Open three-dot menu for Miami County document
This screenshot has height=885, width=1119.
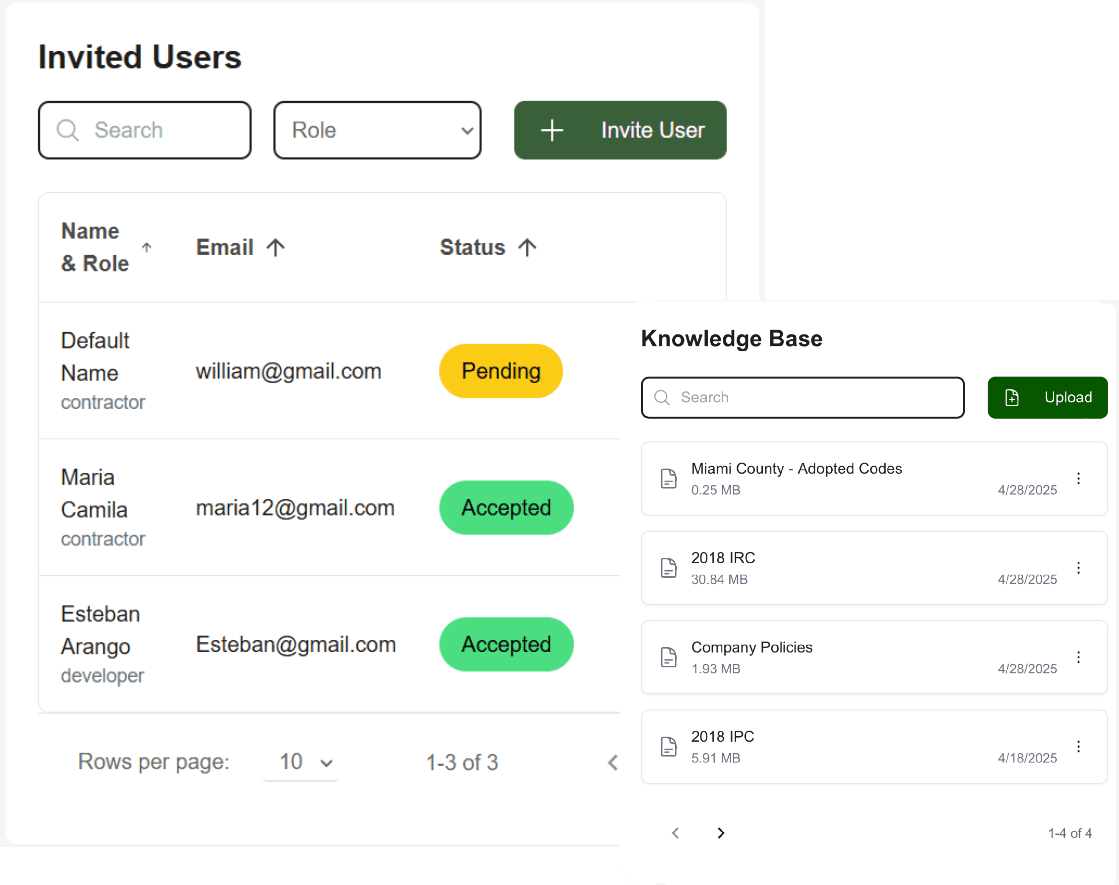point(1078,479)
